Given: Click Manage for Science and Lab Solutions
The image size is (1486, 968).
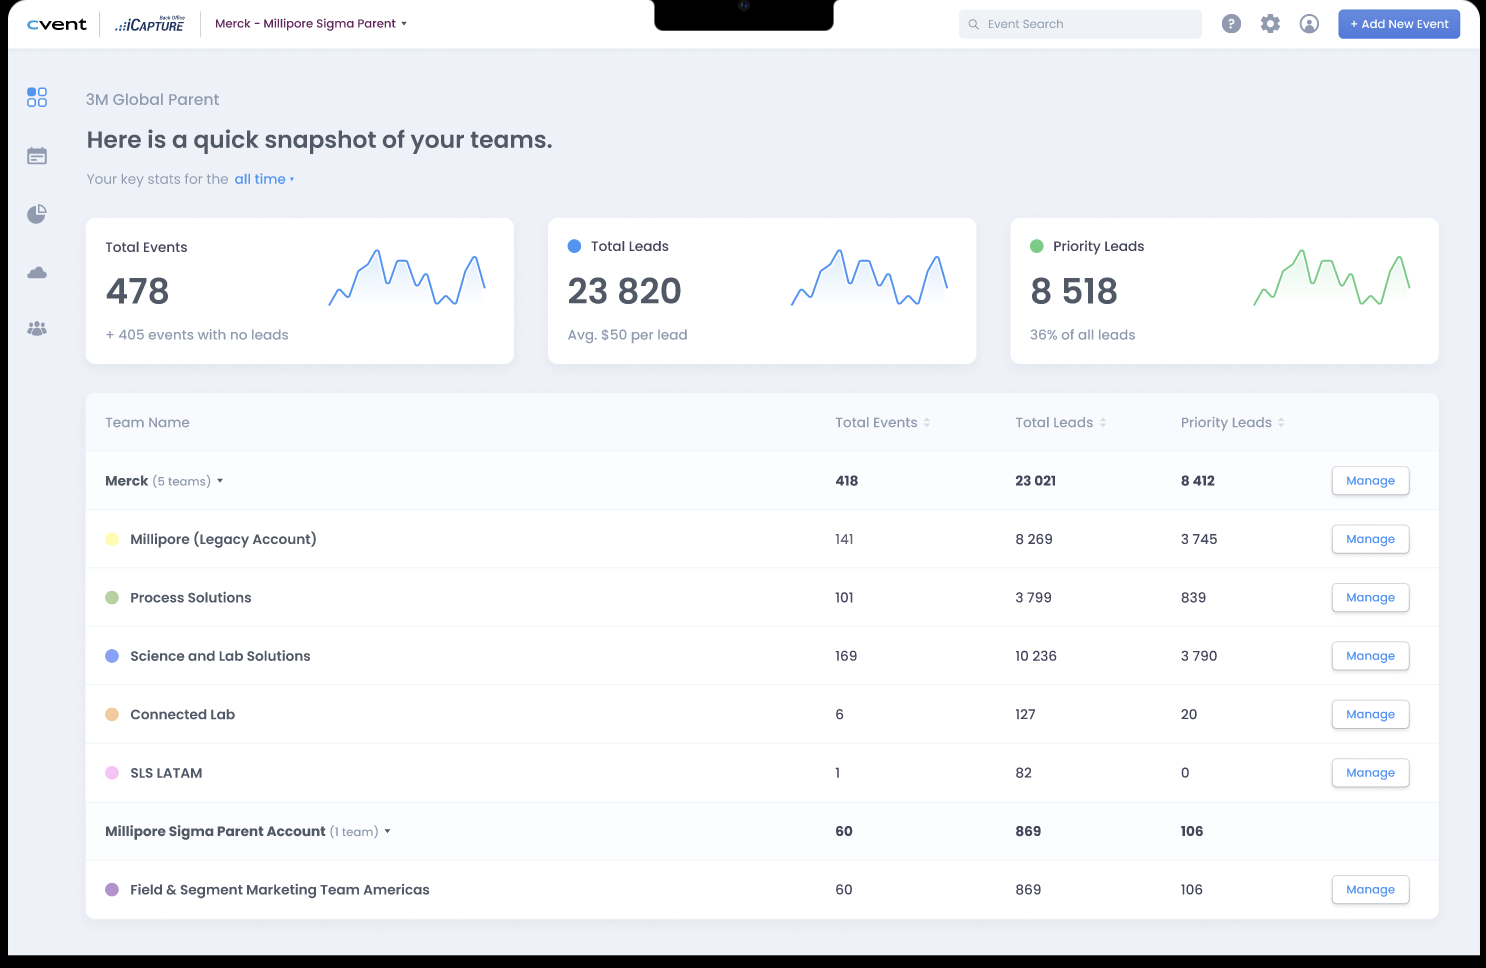Looking at the screenshot, I should pos(1370,656).
